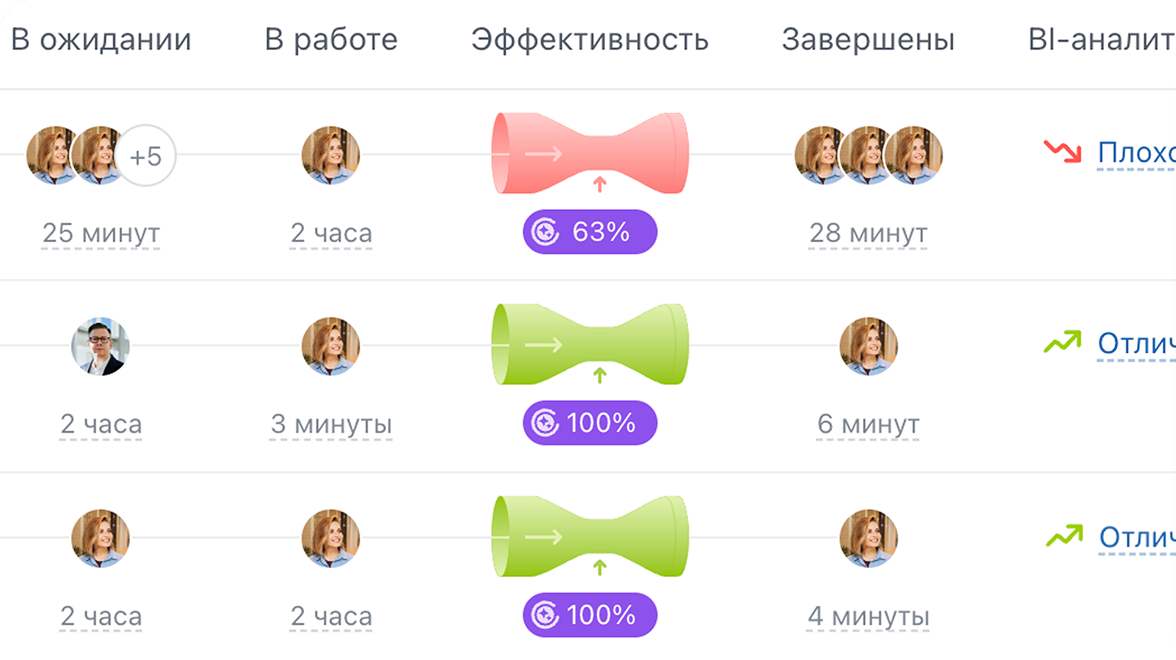Click the '3 минуты' in-work time label
This screenshot has width=1176, height=660.
pyautogui.click(x=331, y=424)
